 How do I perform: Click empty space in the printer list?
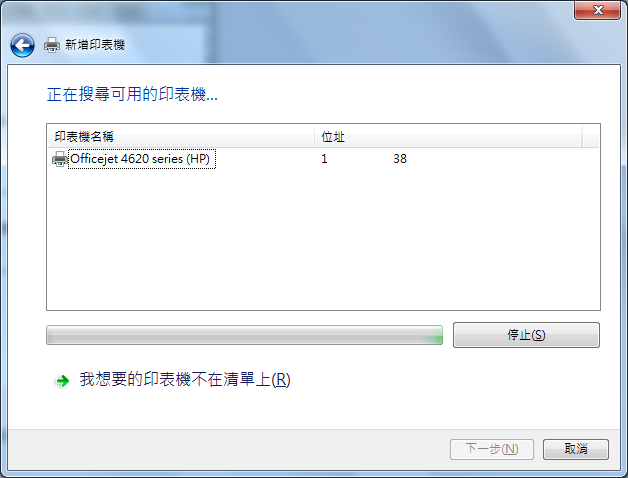pos(323,240)
